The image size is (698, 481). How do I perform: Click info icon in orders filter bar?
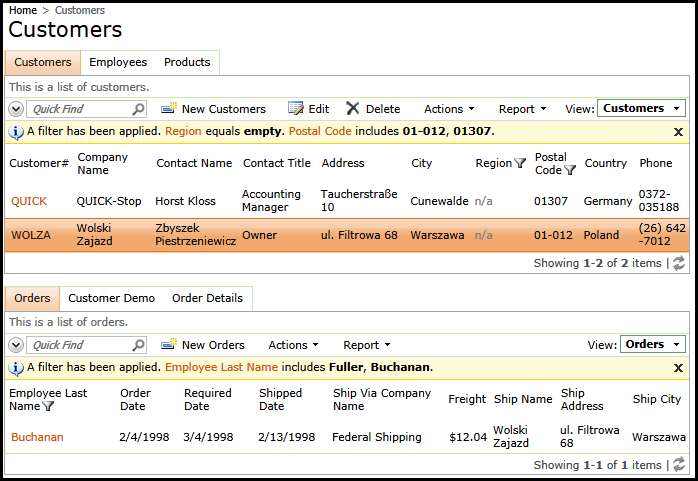(x=16, y=368)
